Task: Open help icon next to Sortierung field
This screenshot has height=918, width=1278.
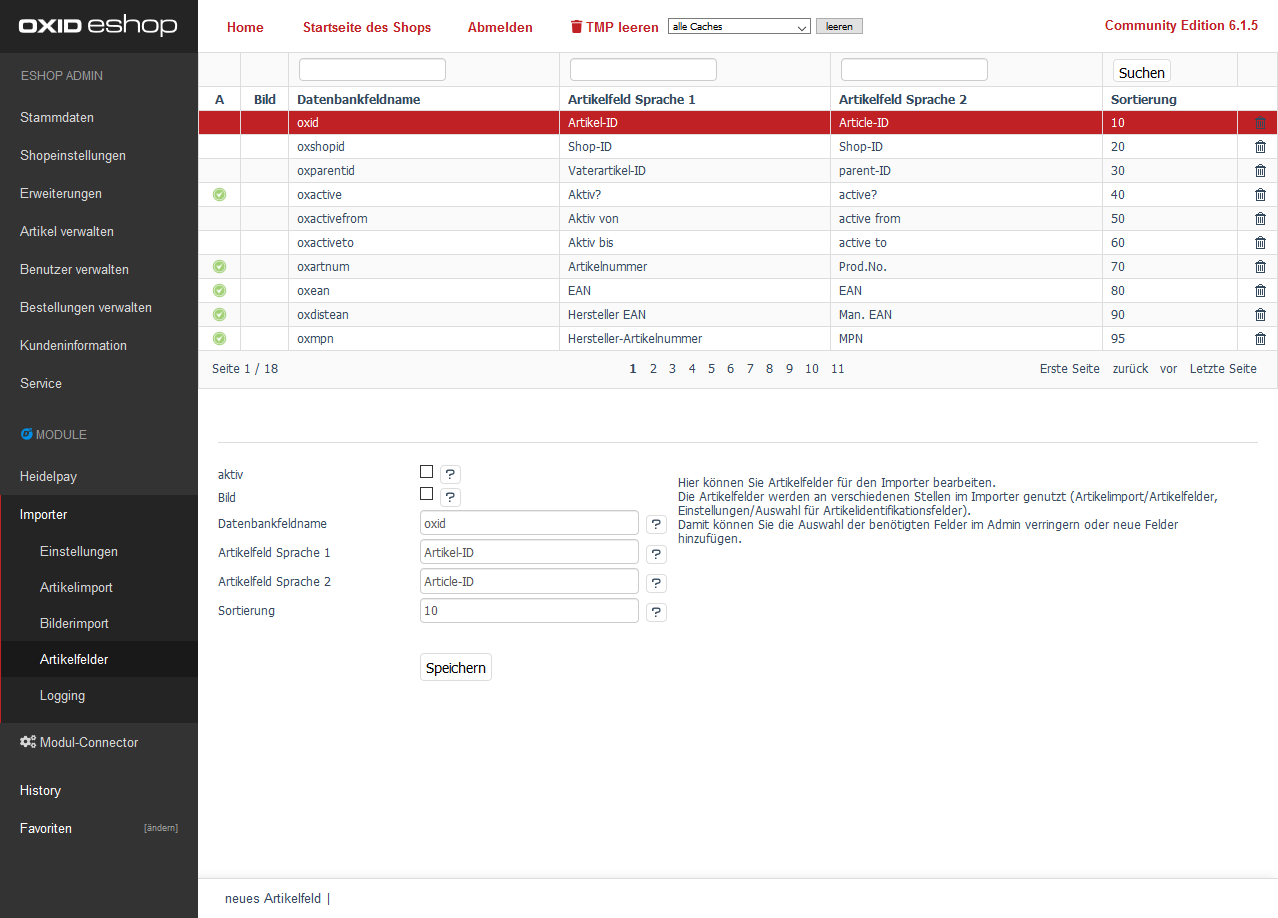Action: (656, 612)
